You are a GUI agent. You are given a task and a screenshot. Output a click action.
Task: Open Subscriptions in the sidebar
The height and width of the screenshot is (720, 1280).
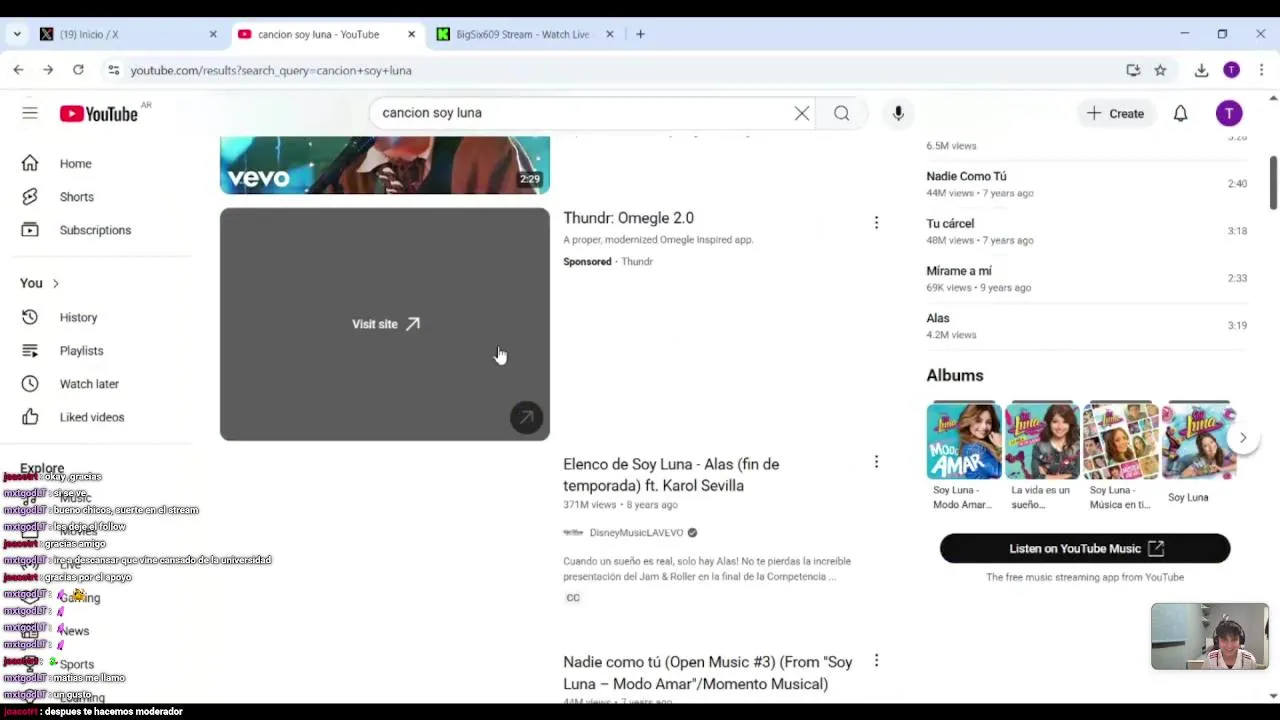click(x=96, y=230)
